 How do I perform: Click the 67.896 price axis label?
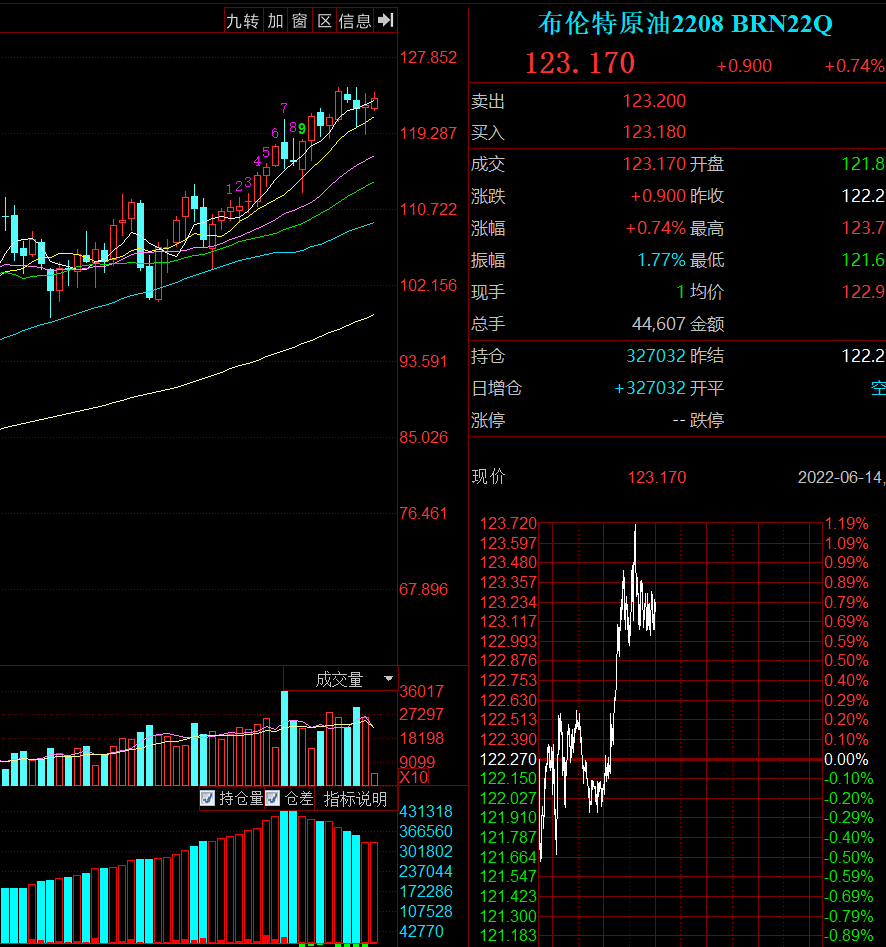[x=423, y=589]
